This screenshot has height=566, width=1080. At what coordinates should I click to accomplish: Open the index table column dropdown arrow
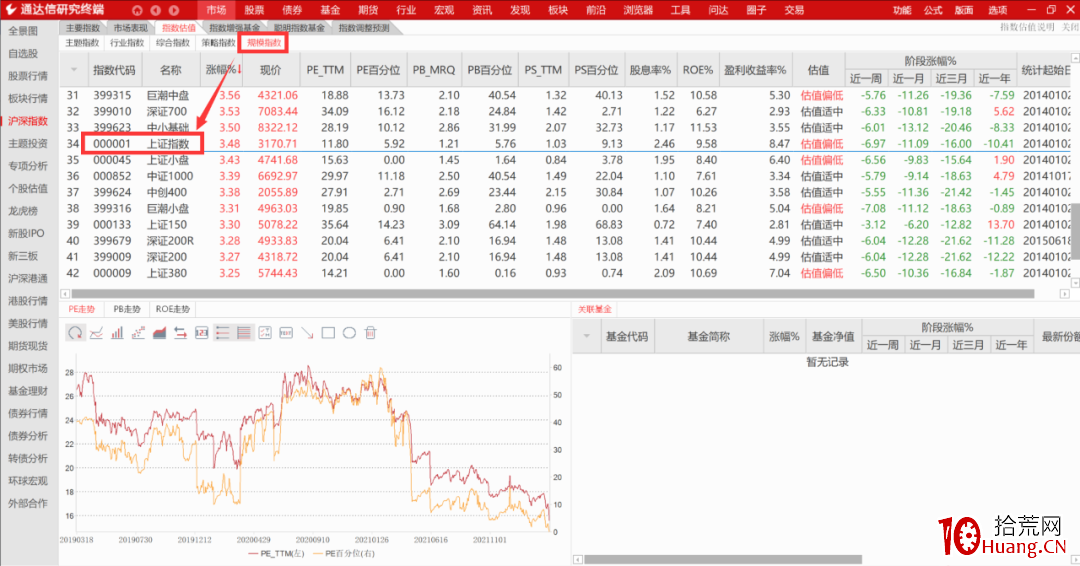point(74,70)
